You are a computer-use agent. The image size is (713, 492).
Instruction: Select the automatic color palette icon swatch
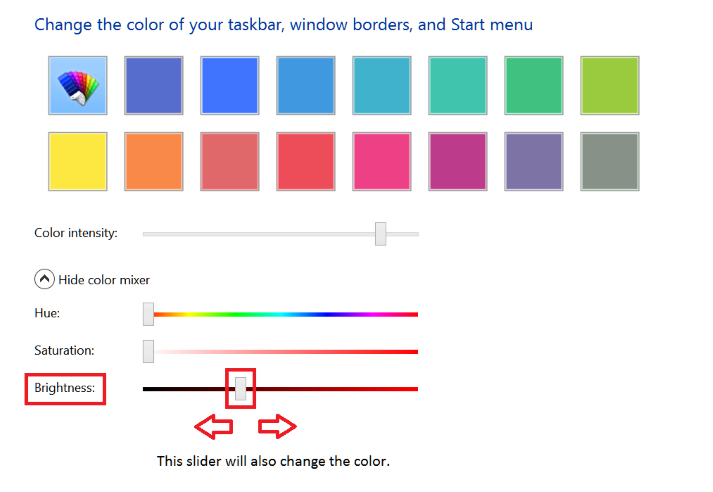click(x=78, y=85)
